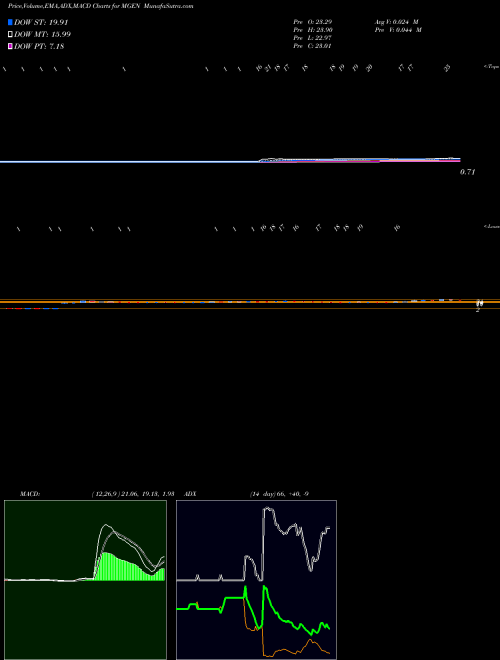Open the MACD histogram chart thumbnail
Viewport: 500px width, 660px height.
click(85, 580)
